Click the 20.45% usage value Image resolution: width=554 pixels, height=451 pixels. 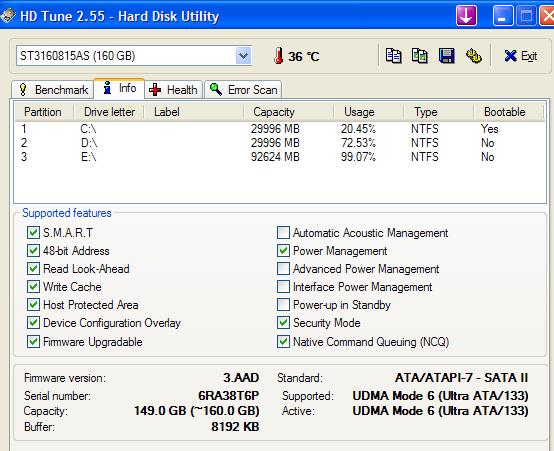358,129
